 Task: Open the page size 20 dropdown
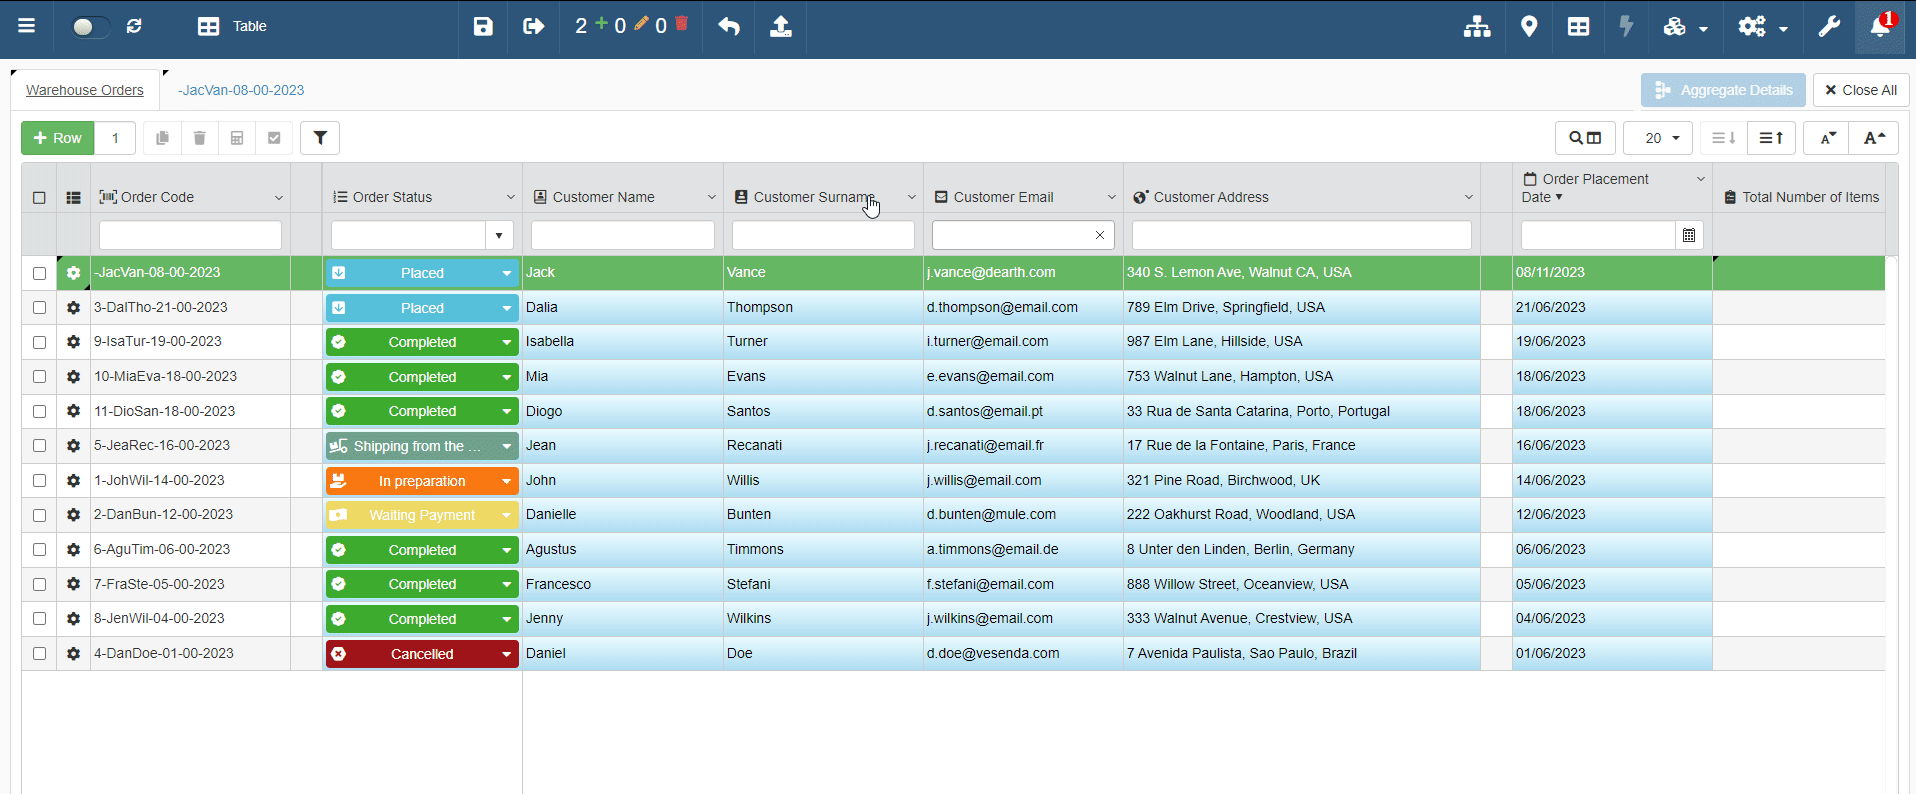1657,138
